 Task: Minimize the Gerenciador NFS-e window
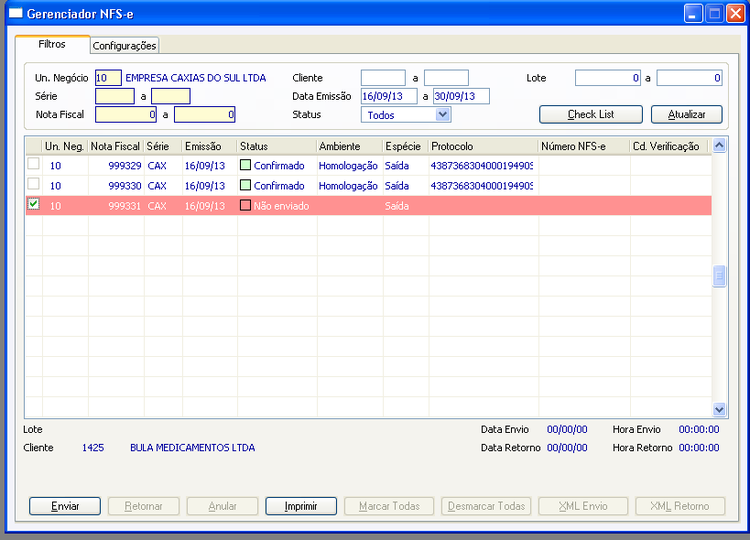click(x=693, y=13)
